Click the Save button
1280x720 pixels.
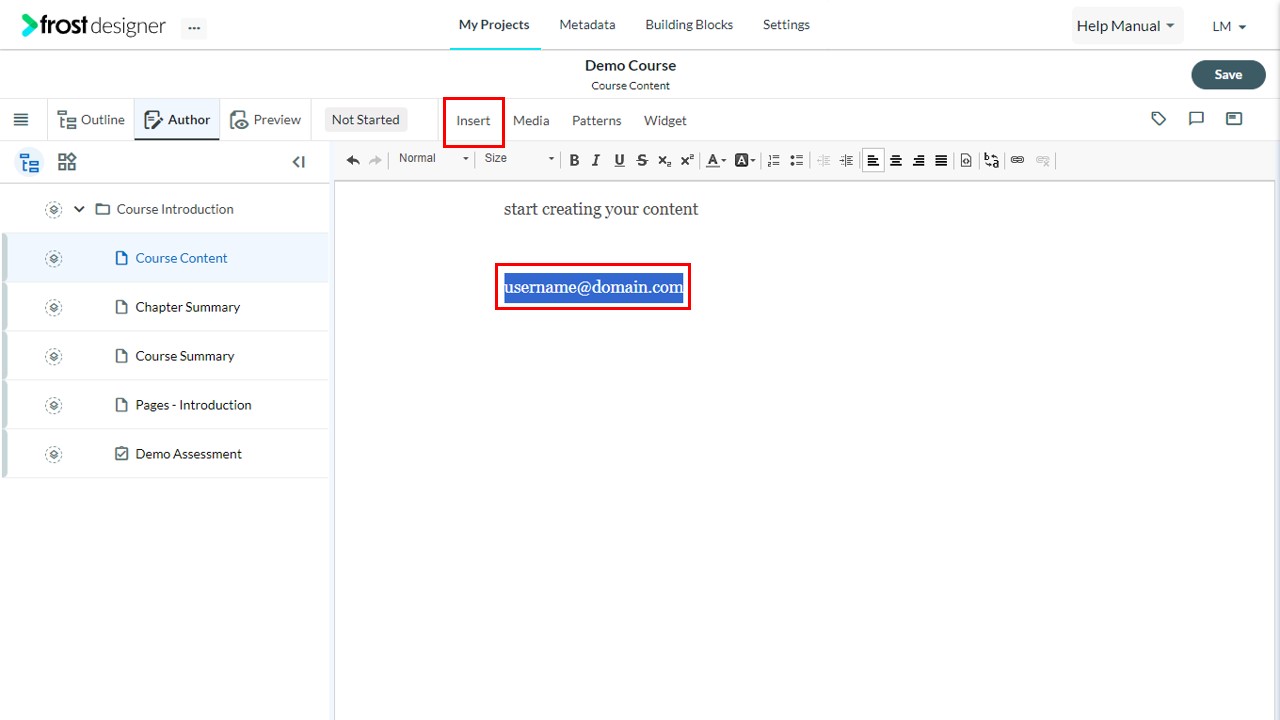click(x=1228, y=75)
